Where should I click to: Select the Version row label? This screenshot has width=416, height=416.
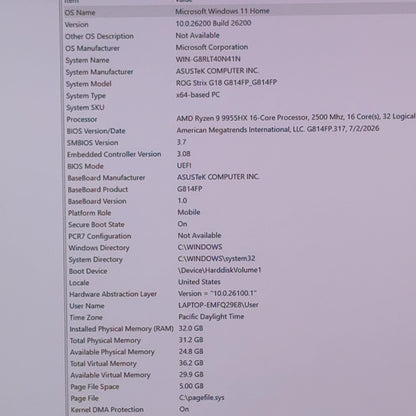pos(77,25)
